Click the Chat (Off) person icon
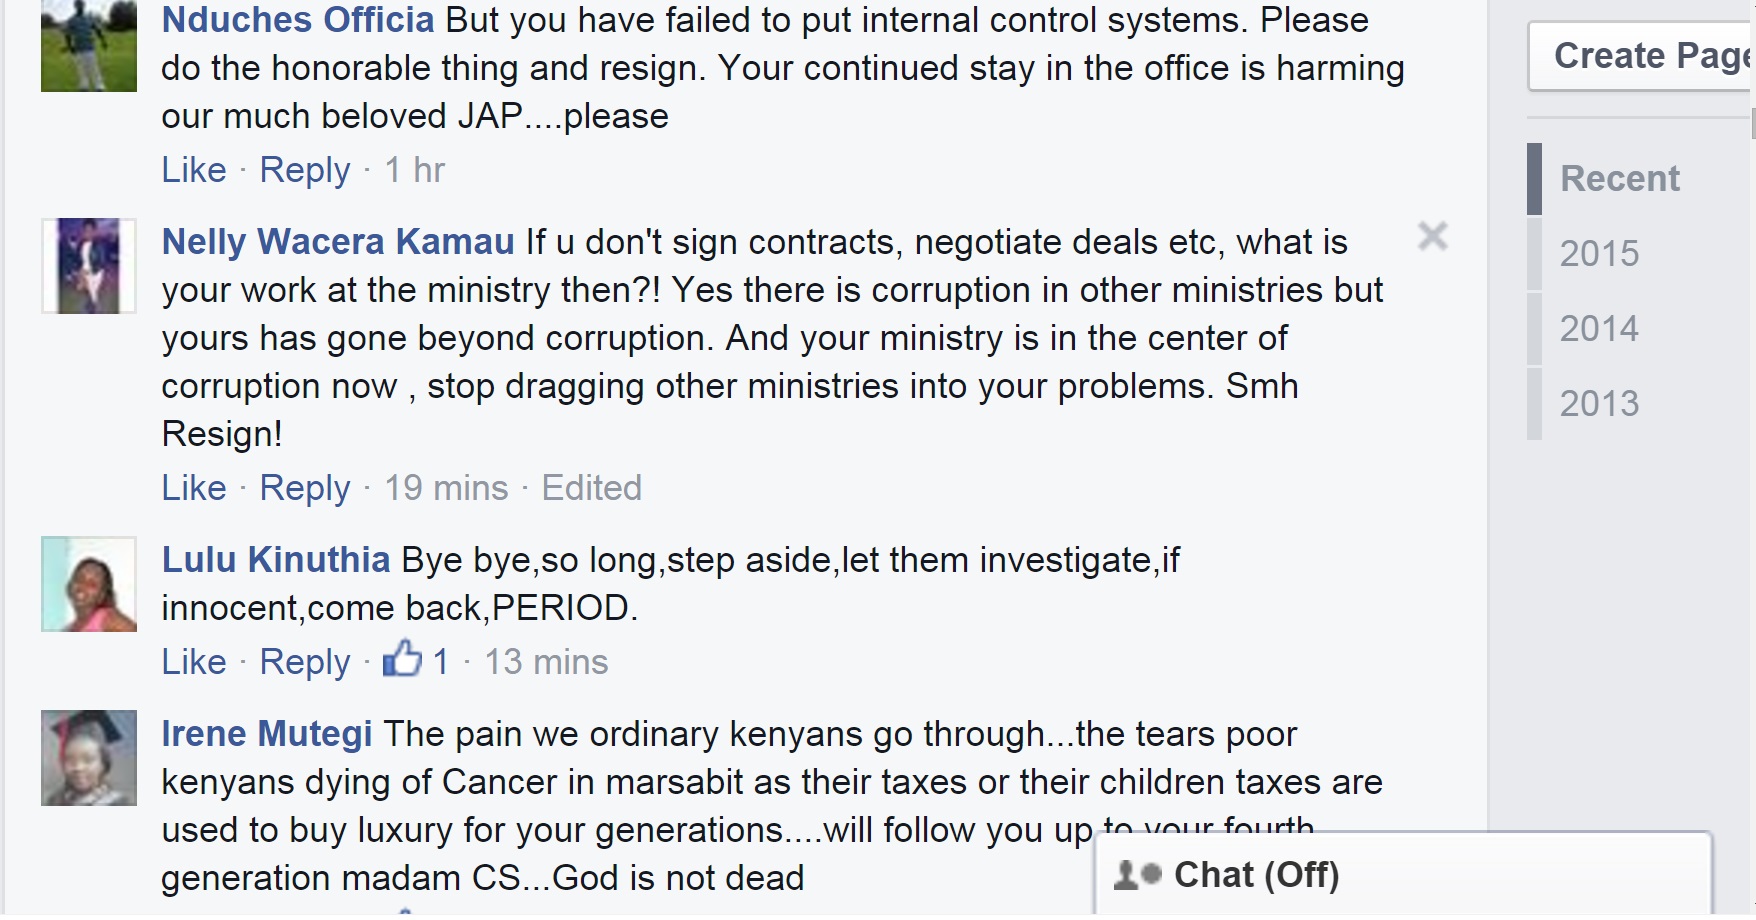Image resolution: width=1756 pixels, height=920 pixels. coord(1136,875)
